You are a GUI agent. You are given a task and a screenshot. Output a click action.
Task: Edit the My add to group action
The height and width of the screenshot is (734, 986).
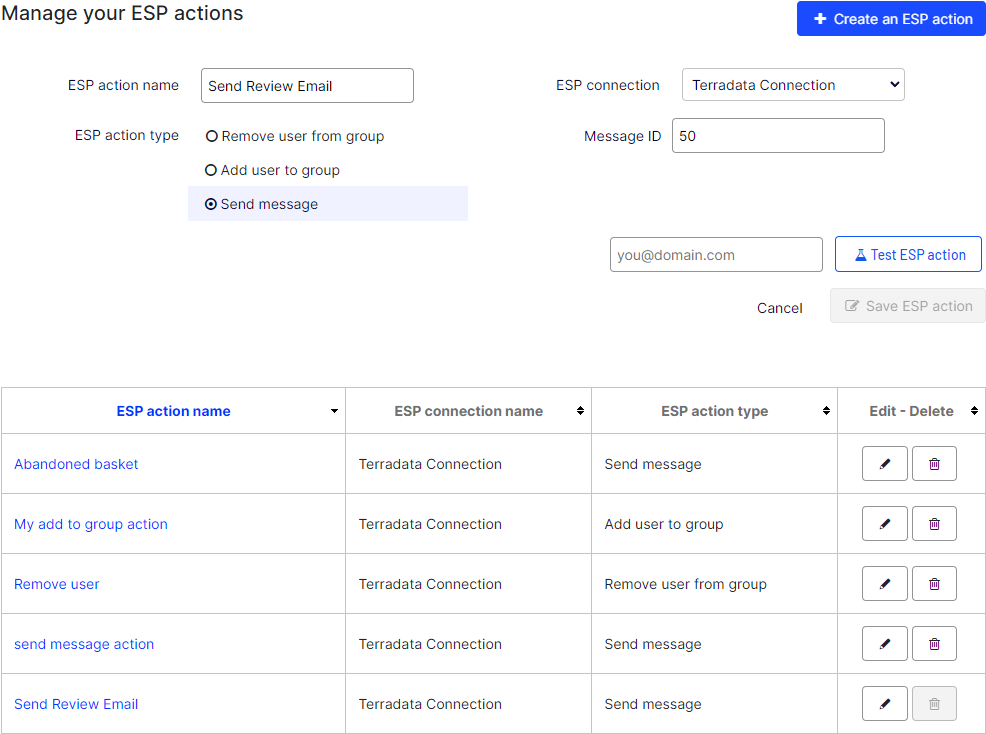coord(884,523)
